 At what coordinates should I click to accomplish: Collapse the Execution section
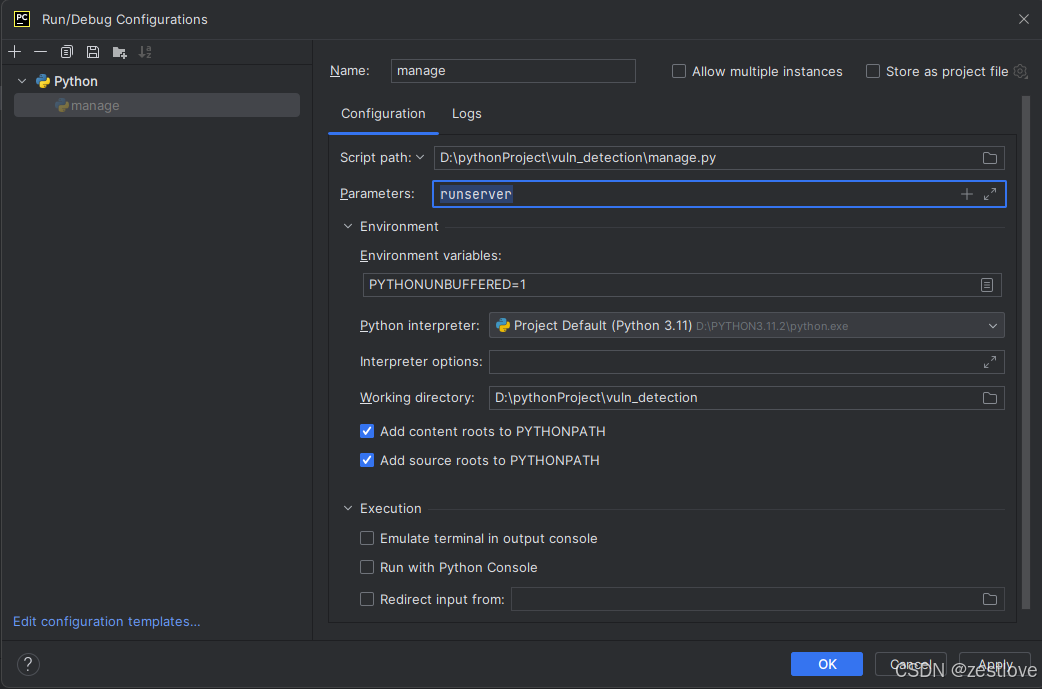(348, 508)
